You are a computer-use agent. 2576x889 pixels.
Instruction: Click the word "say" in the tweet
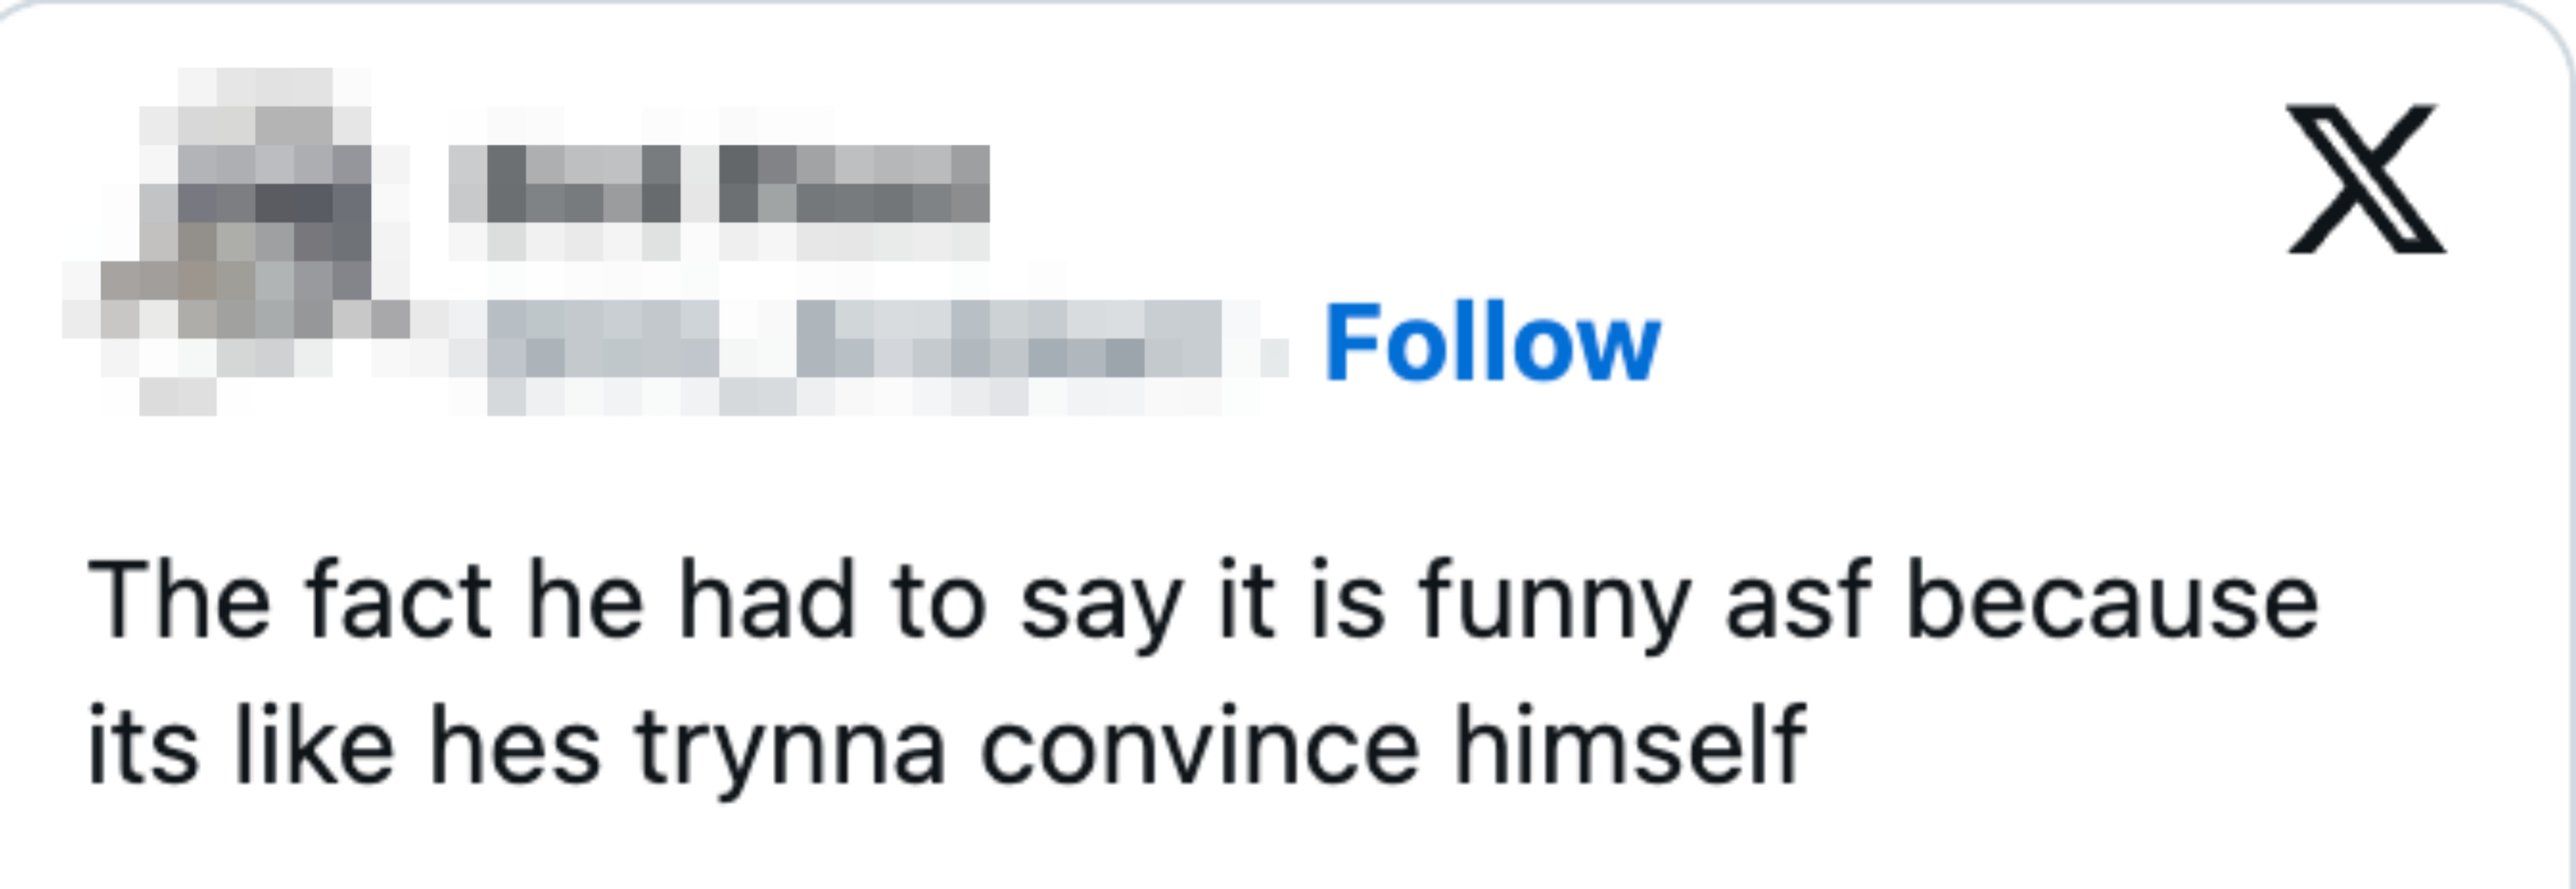(1101, 602)
